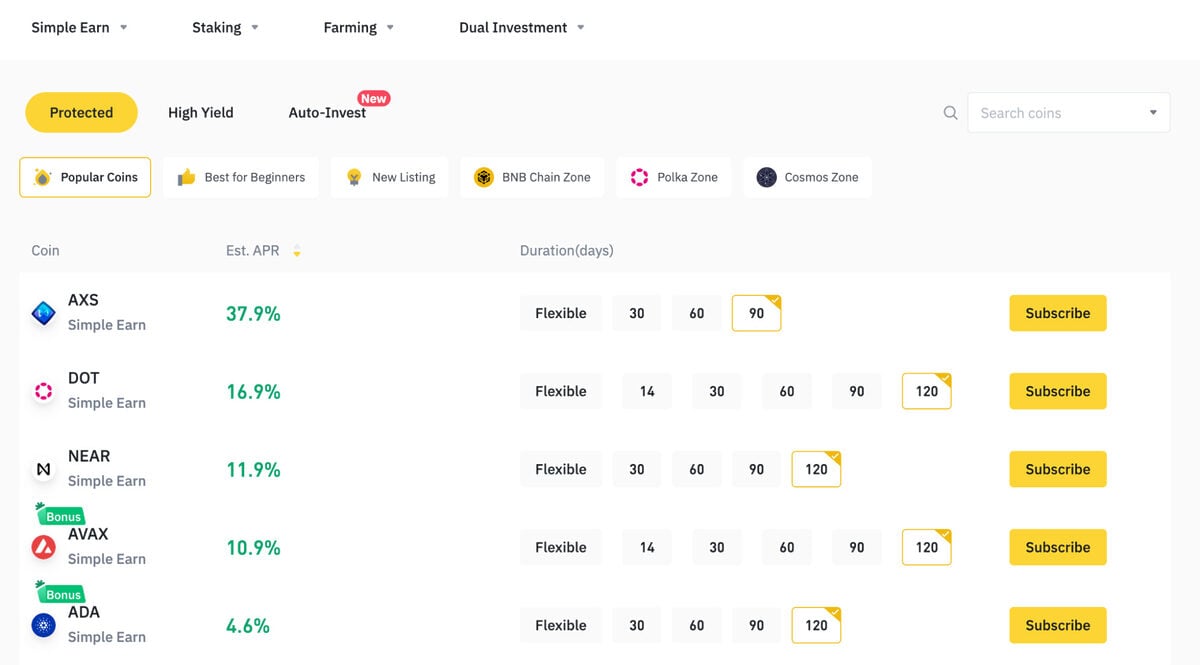The image size is (1200, 665).
Task: Click the NEAR 11.9% APR value
Action: [253, 470]
